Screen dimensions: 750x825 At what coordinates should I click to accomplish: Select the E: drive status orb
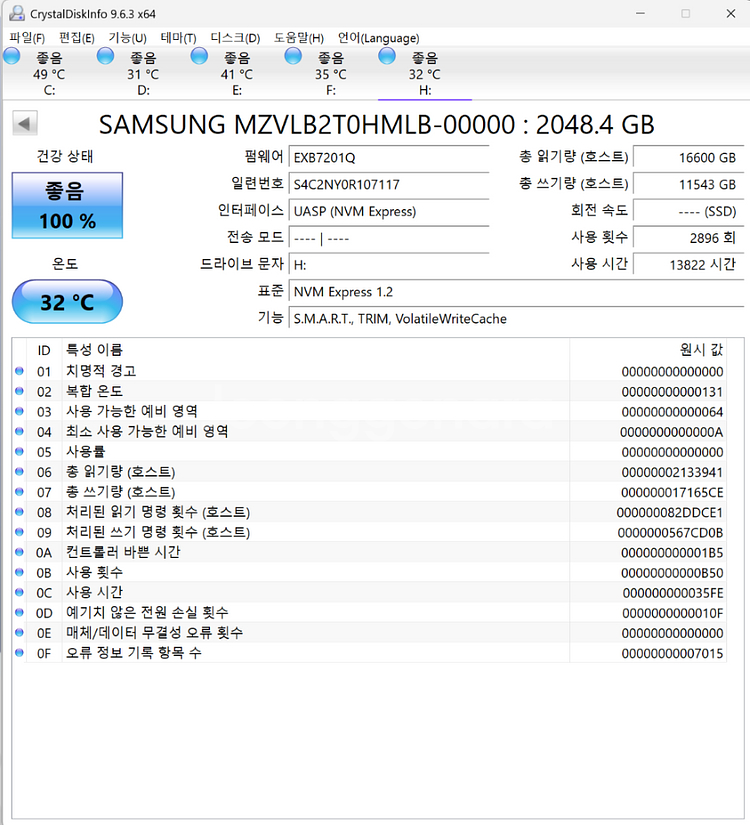(x=199, y=56)
